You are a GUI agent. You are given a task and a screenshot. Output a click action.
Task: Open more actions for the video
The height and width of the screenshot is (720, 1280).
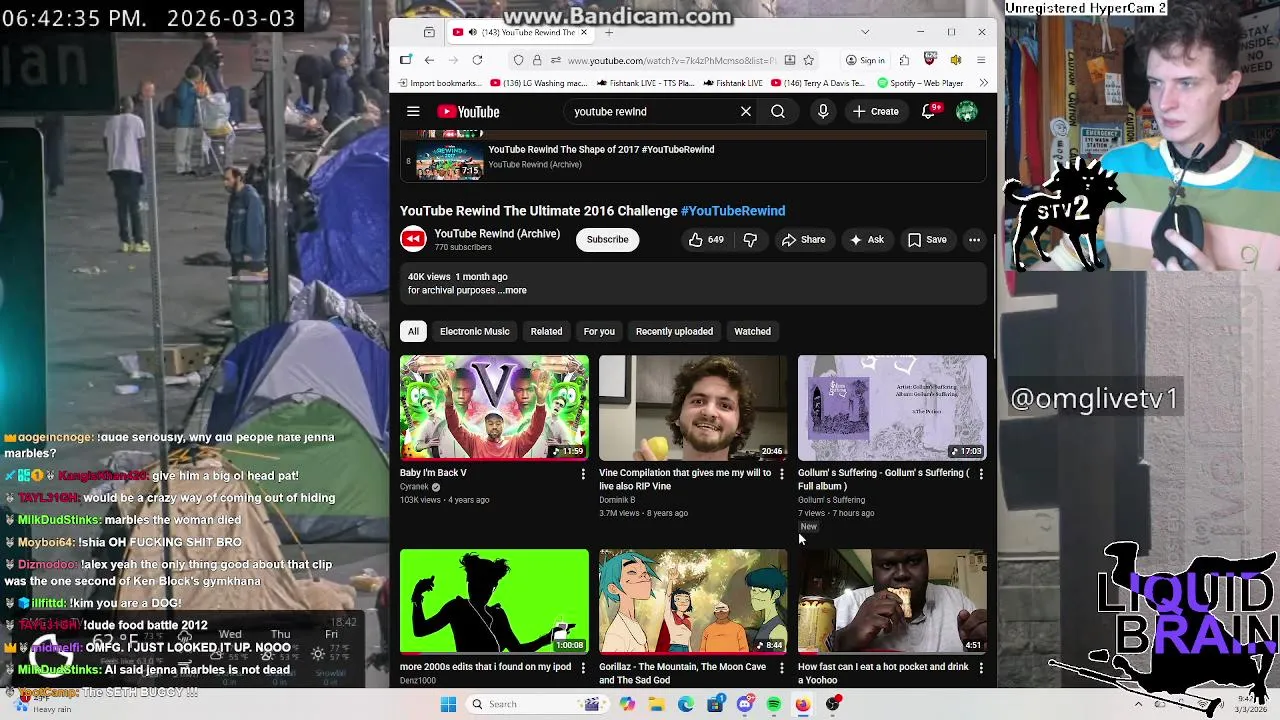pos(974,240)
